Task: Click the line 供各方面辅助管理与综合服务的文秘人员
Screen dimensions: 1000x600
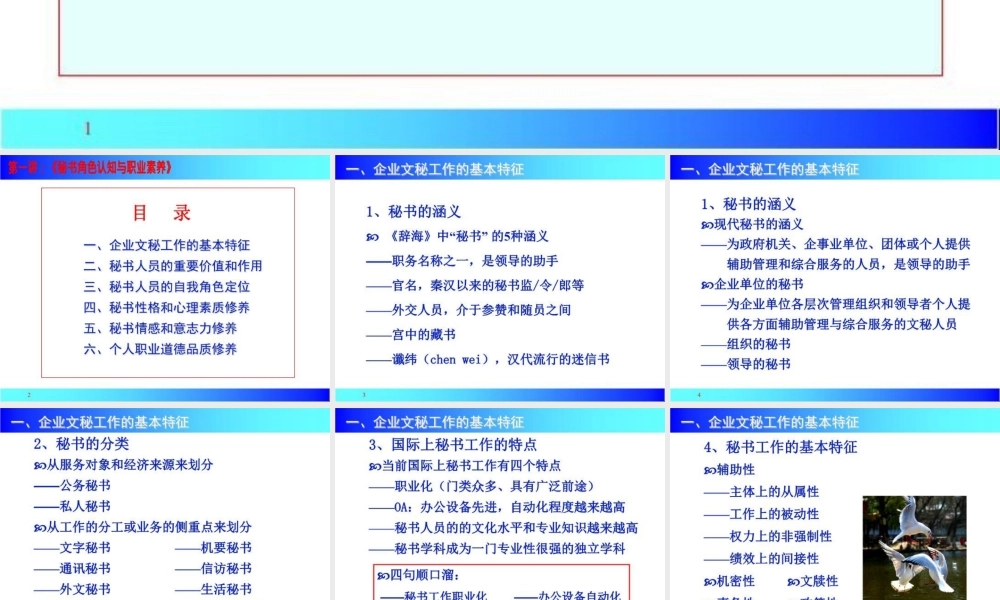Action: [842, 324]
